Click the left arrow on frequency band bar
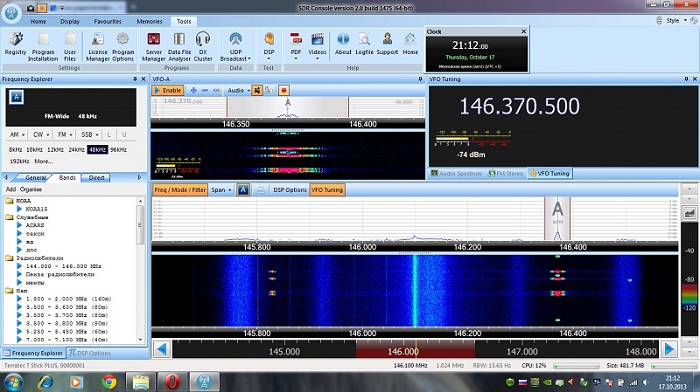This screenshot has width=700, height=392. tap(162, 349)
